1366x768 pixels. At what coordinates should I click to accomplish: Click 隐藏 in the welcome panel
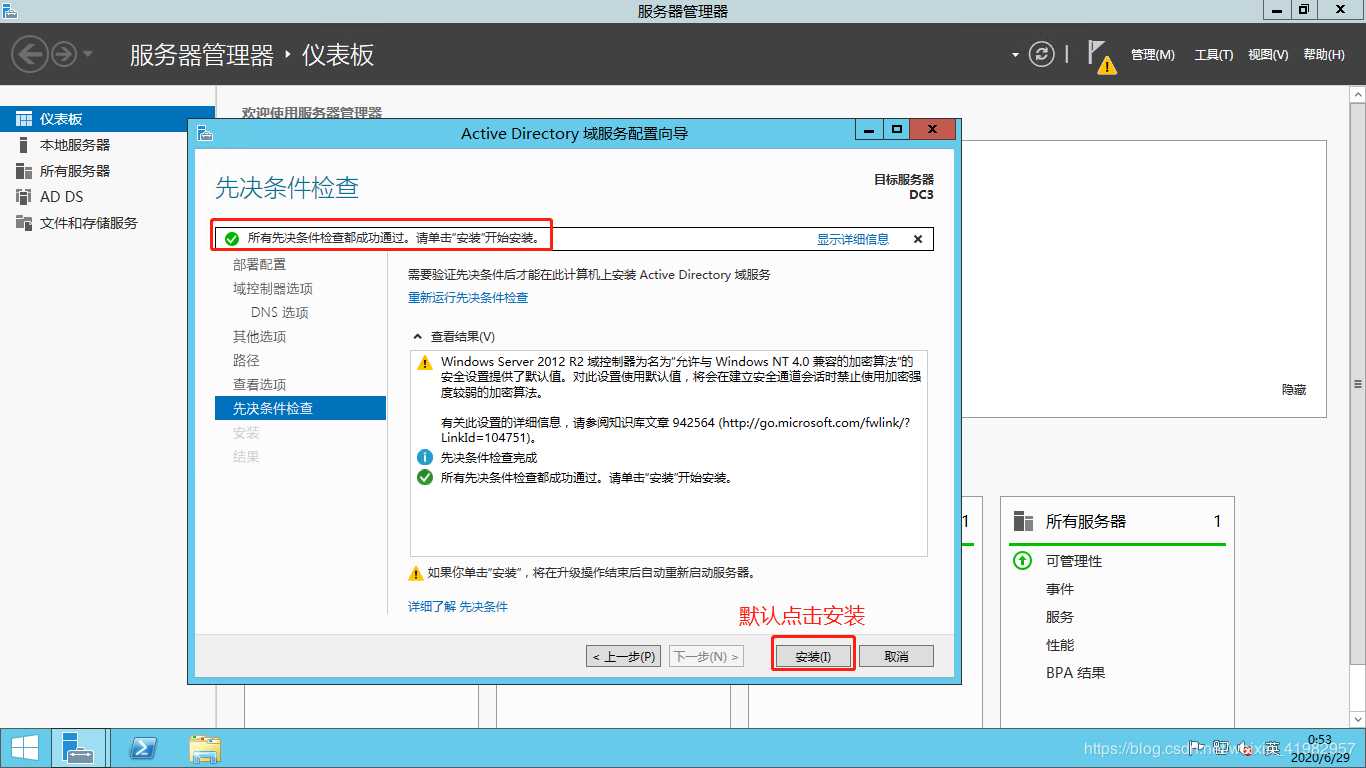[x=1294, y=390]
